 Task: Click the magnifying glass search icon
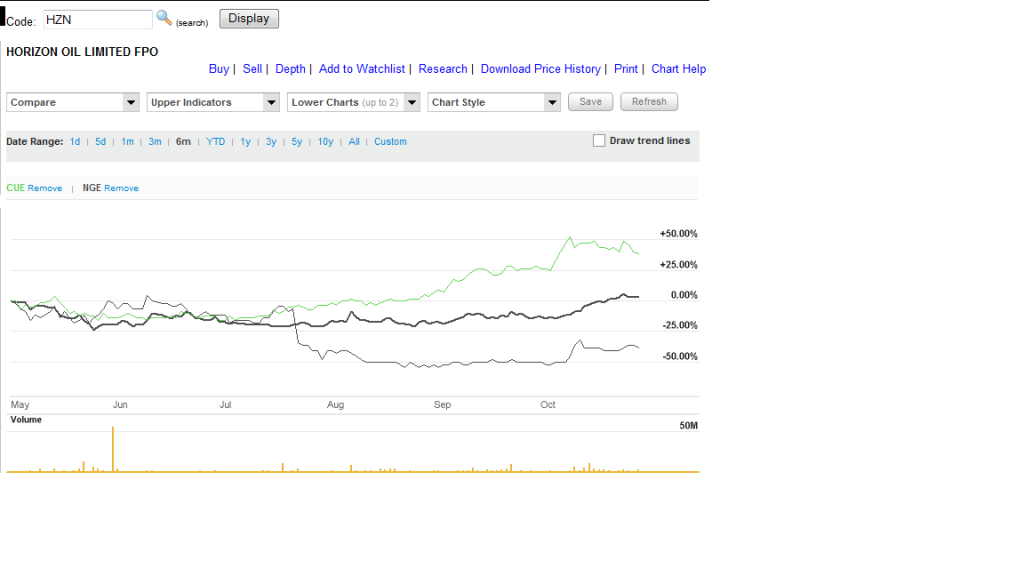coord(165,18)
